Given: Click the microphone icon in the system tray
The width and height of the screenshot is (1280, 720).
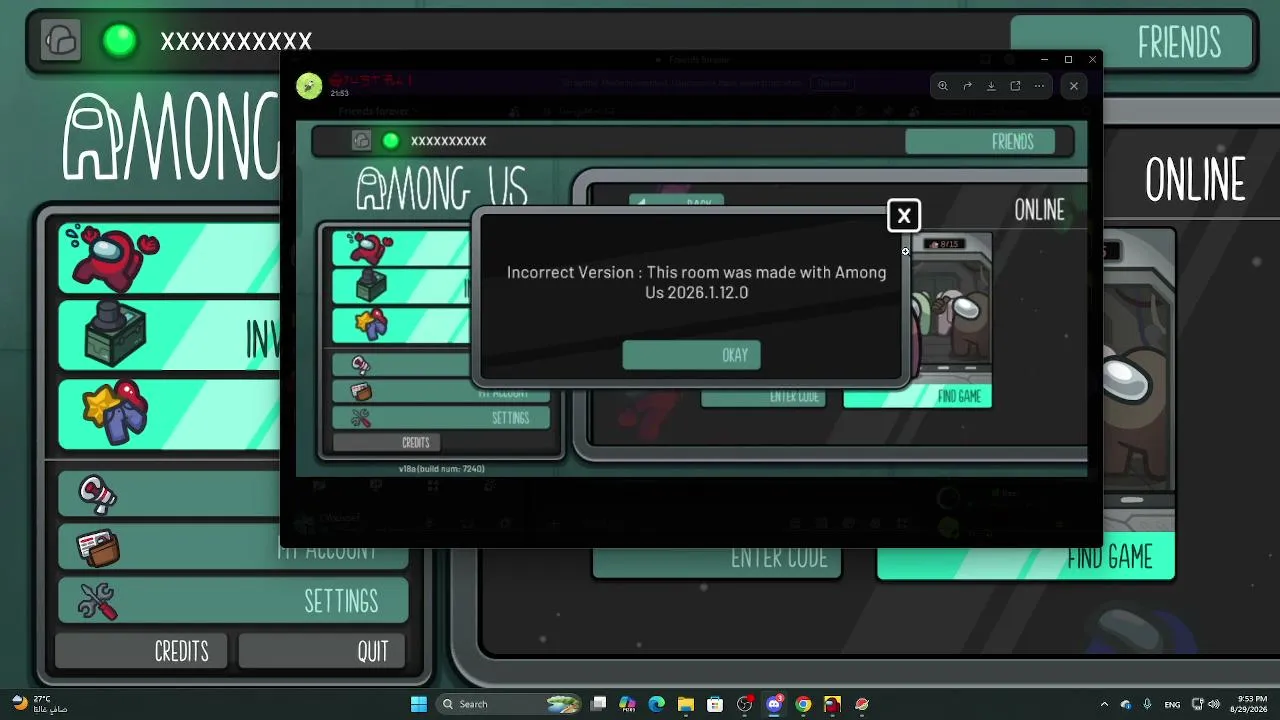Looking at the screenshot, I should [1147, 704].
